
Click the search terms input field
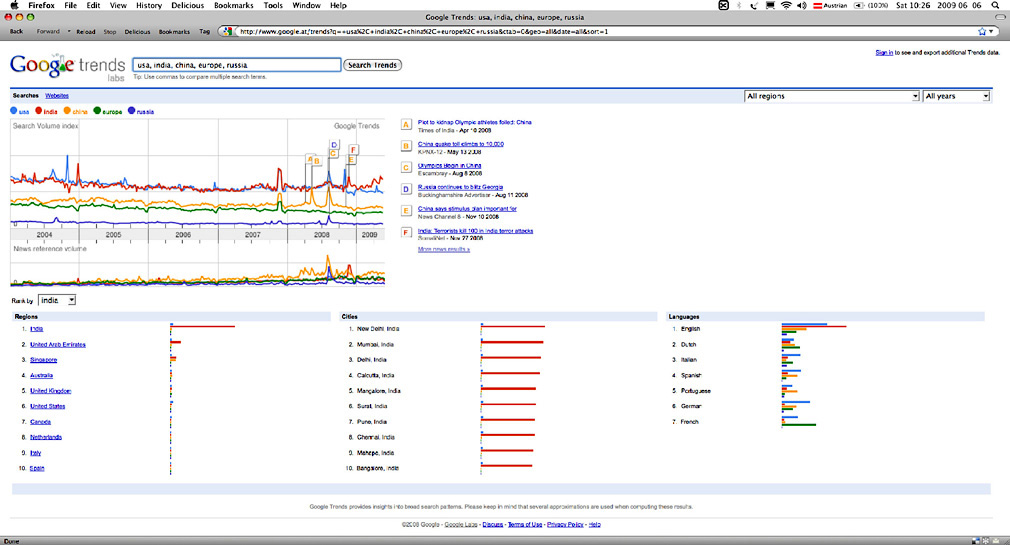(x=236, y=65)
